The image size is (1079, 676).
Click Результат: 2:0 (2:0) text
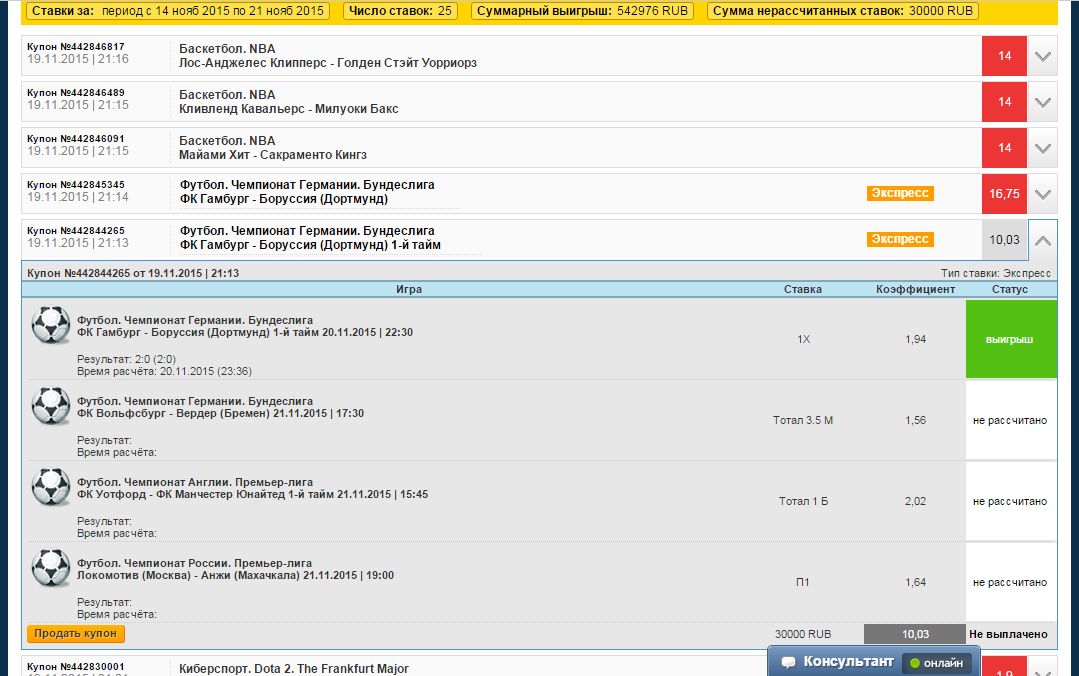126,359
